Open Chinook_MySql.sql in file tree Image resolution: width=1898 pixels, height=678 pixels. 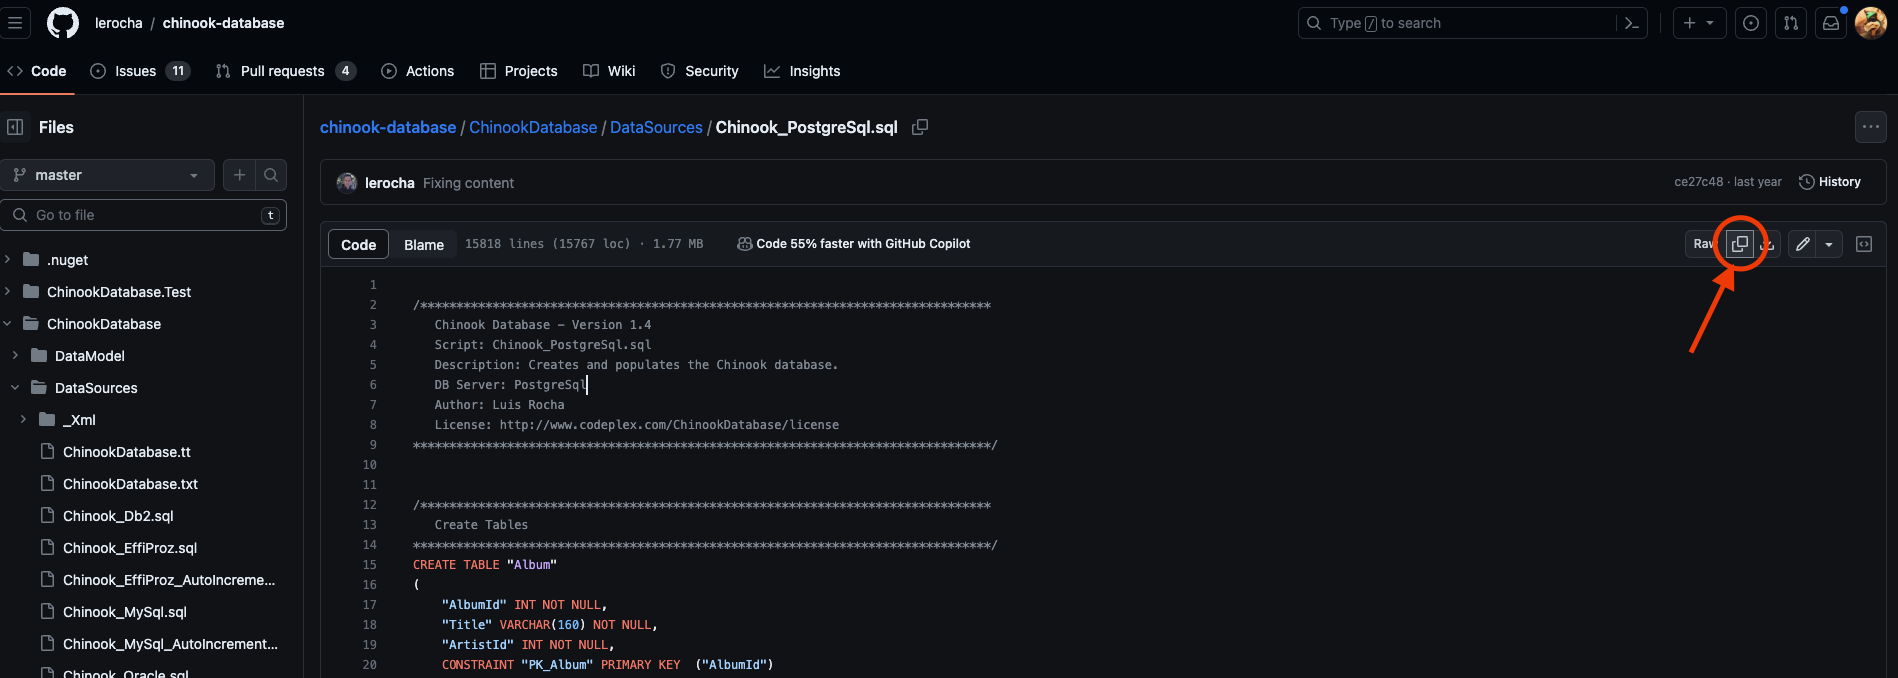click(124, 612)
